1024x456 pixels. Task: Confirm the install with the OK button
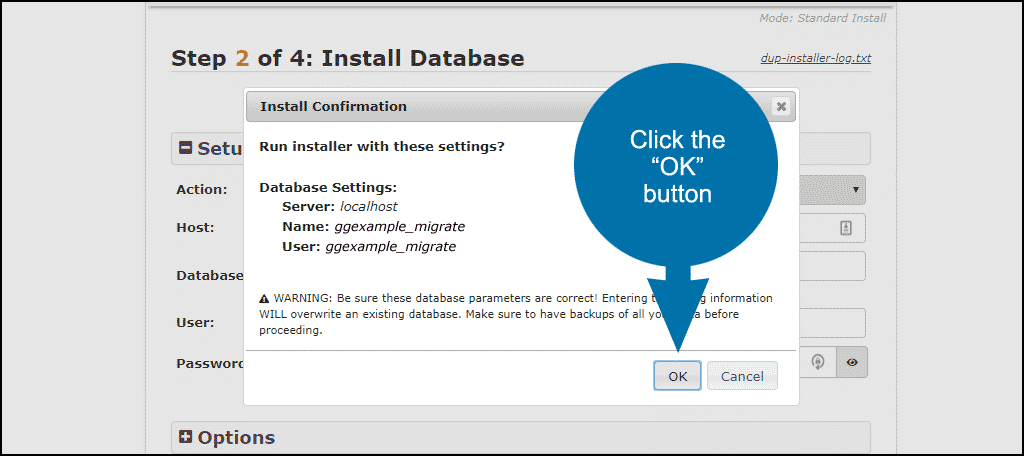click(x=677, y=376)
